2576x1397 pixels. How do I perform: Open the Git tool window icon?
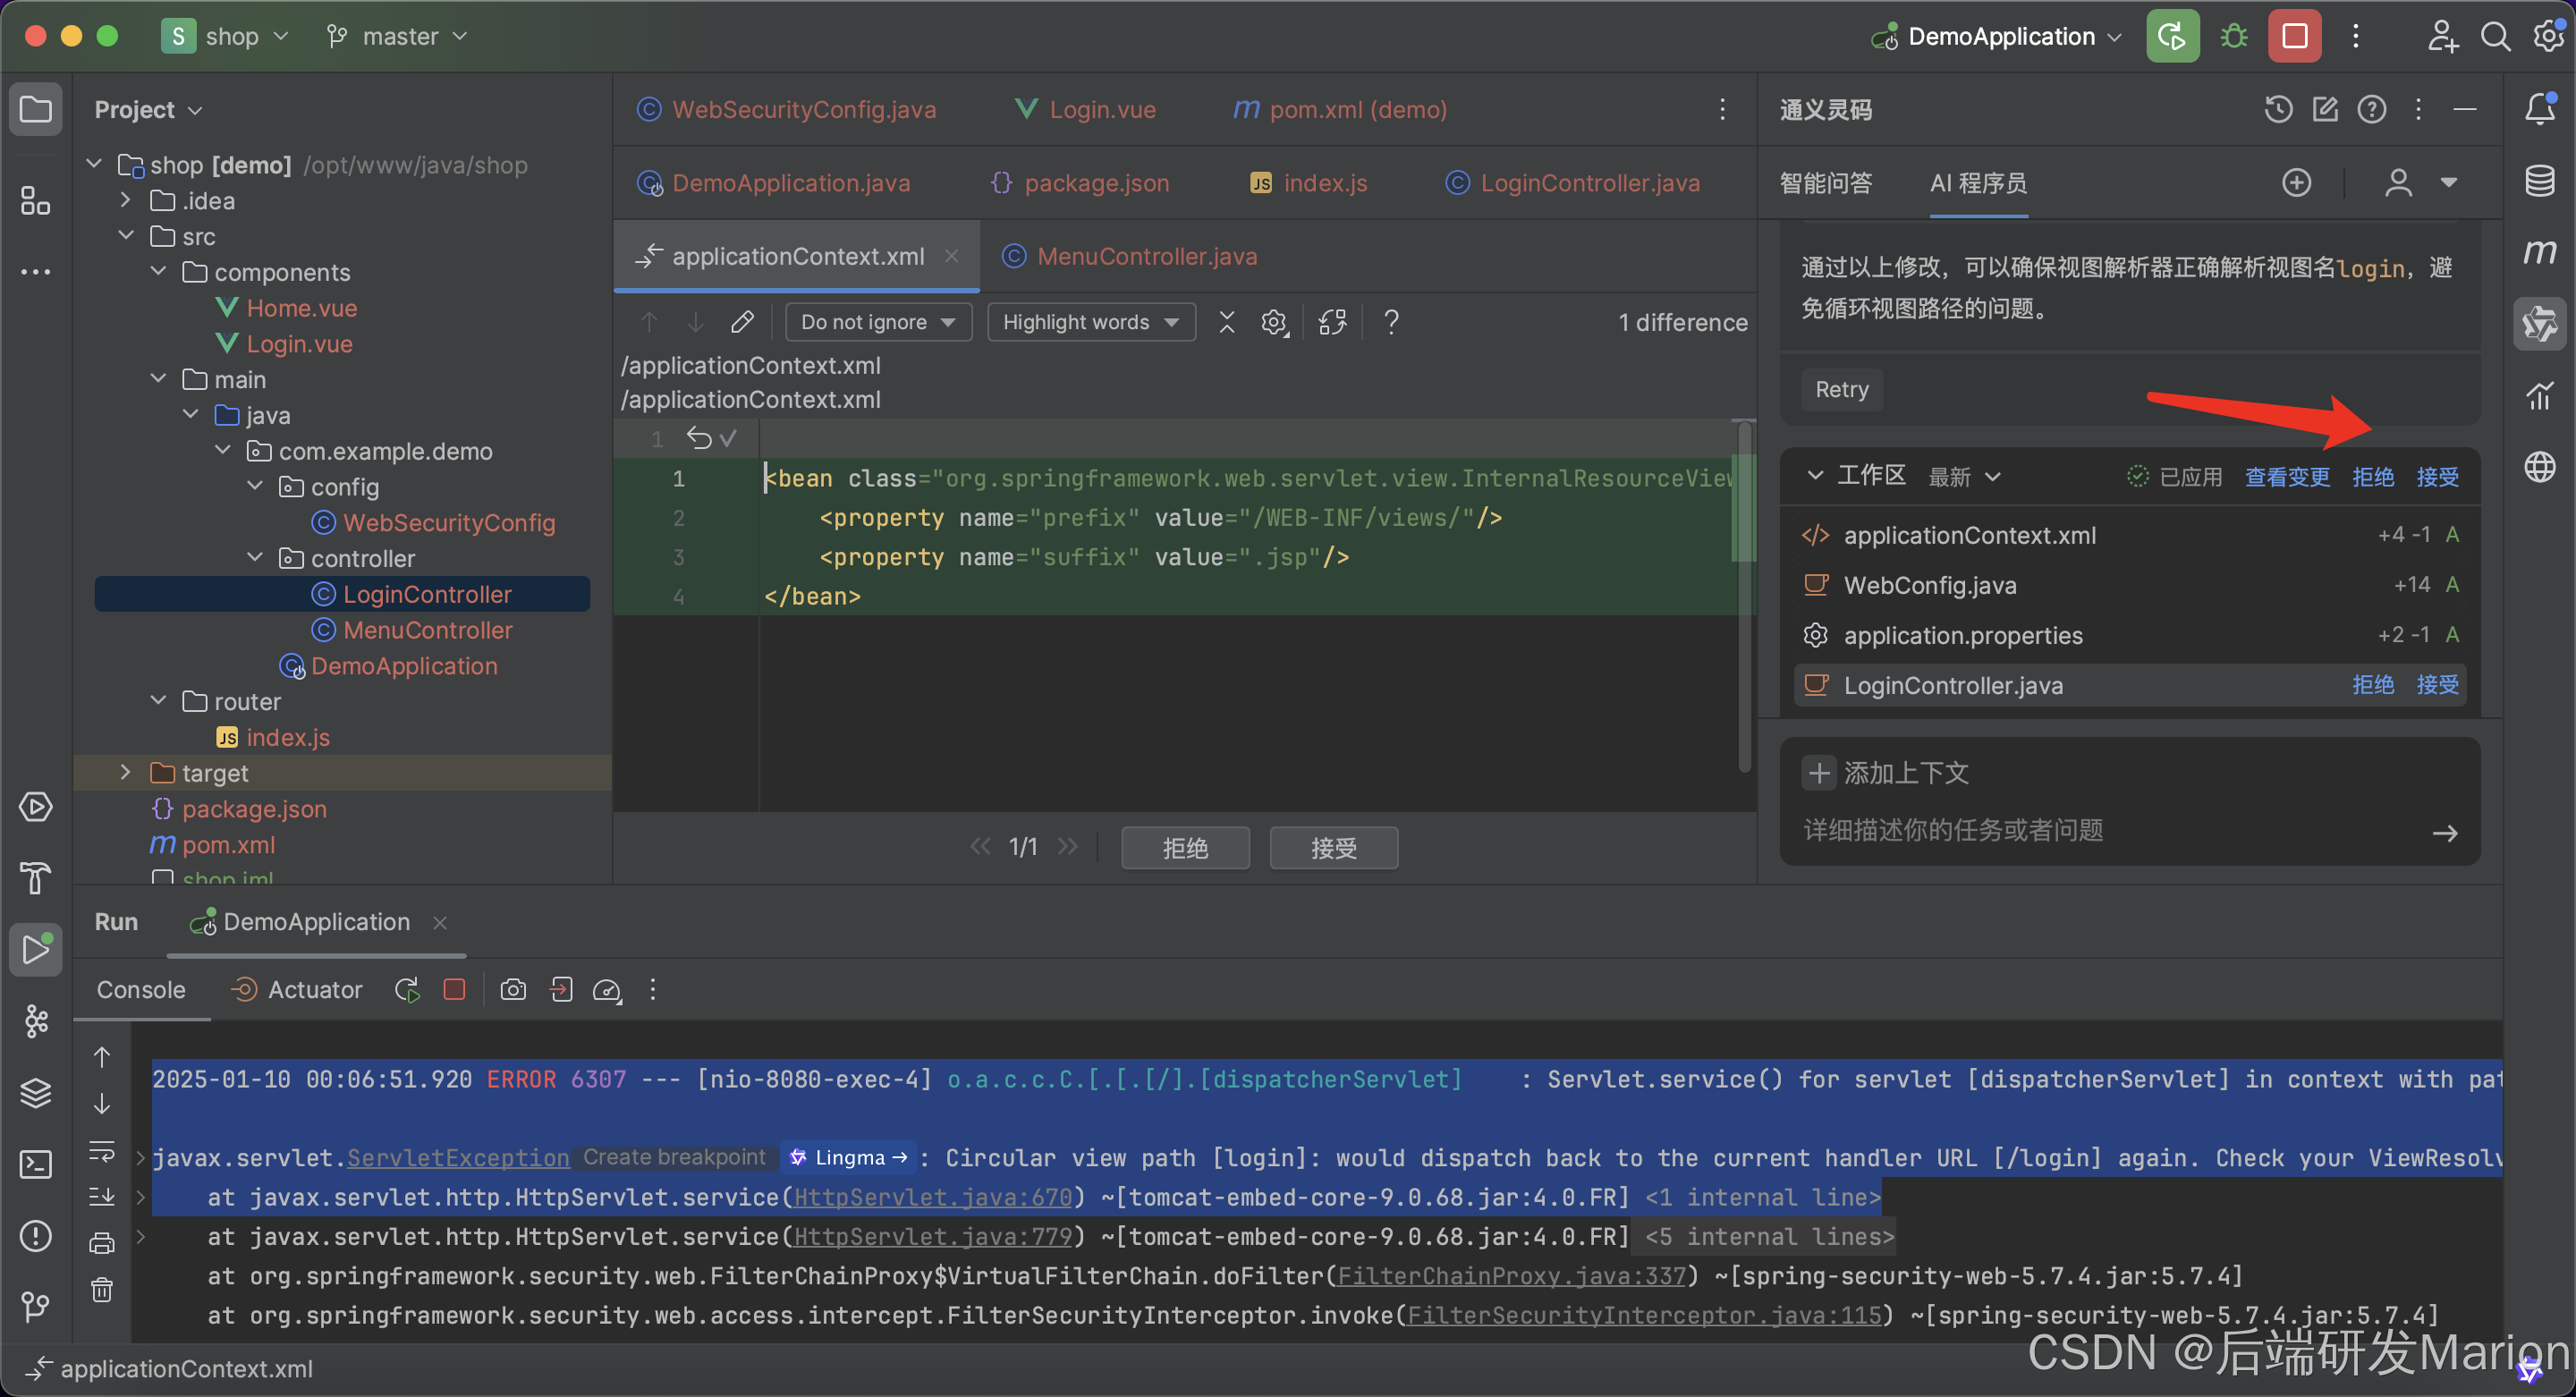click(36, 1306)
